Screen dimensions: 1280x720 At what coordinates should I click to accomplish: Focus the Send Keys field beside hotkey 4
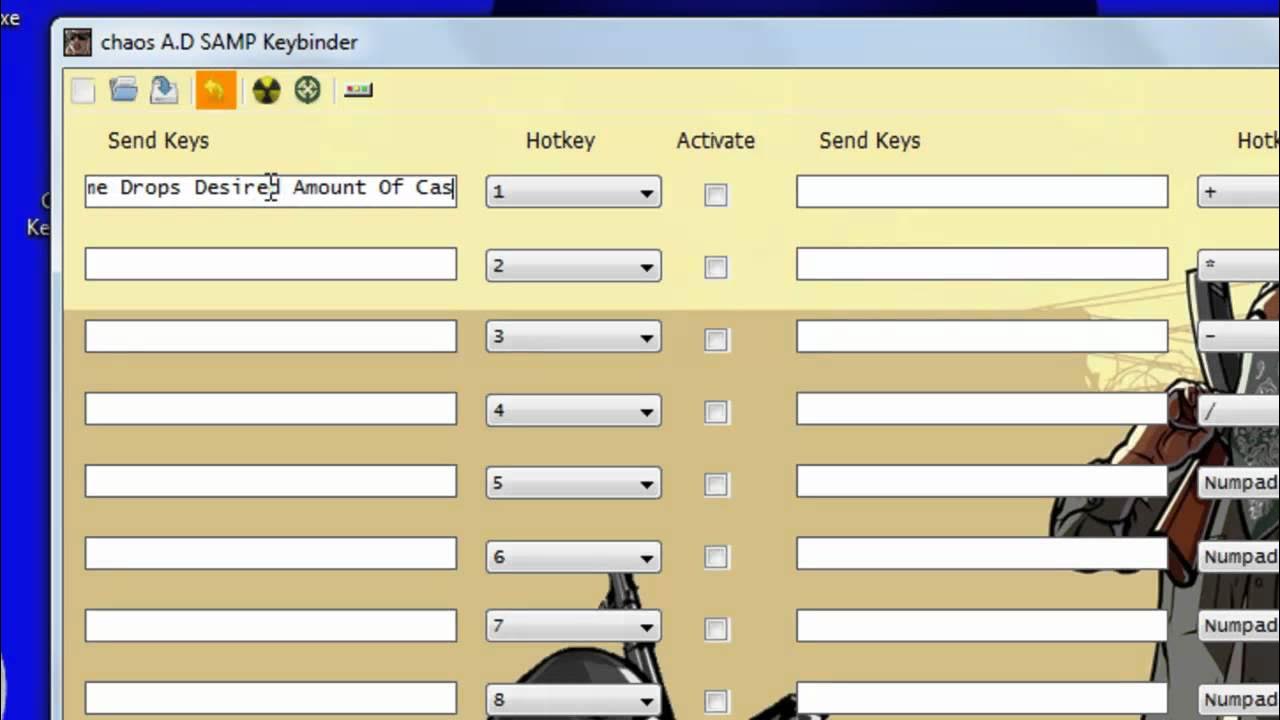271,408
